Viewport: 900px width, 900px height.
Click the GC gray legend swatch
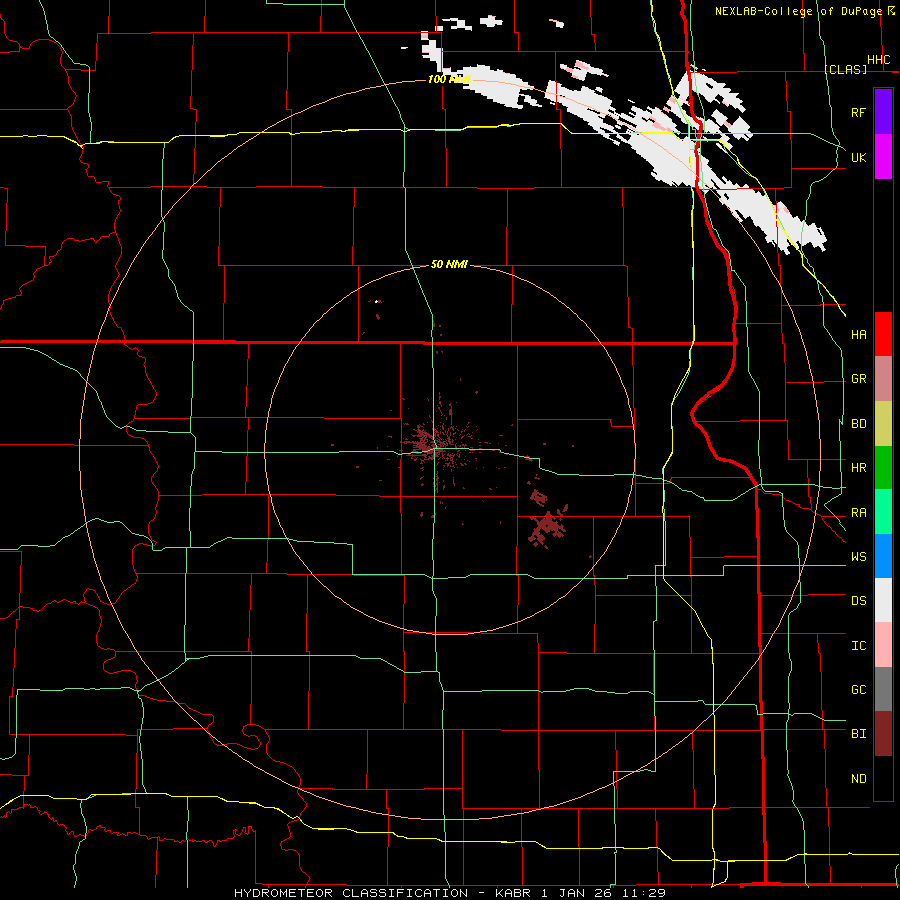point(883,689)
